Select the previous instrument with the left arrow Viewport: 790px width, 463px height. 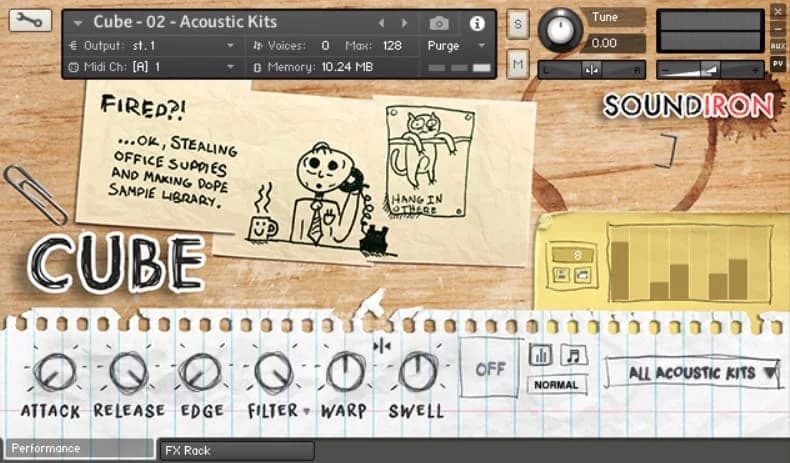(x=381, y=23)
